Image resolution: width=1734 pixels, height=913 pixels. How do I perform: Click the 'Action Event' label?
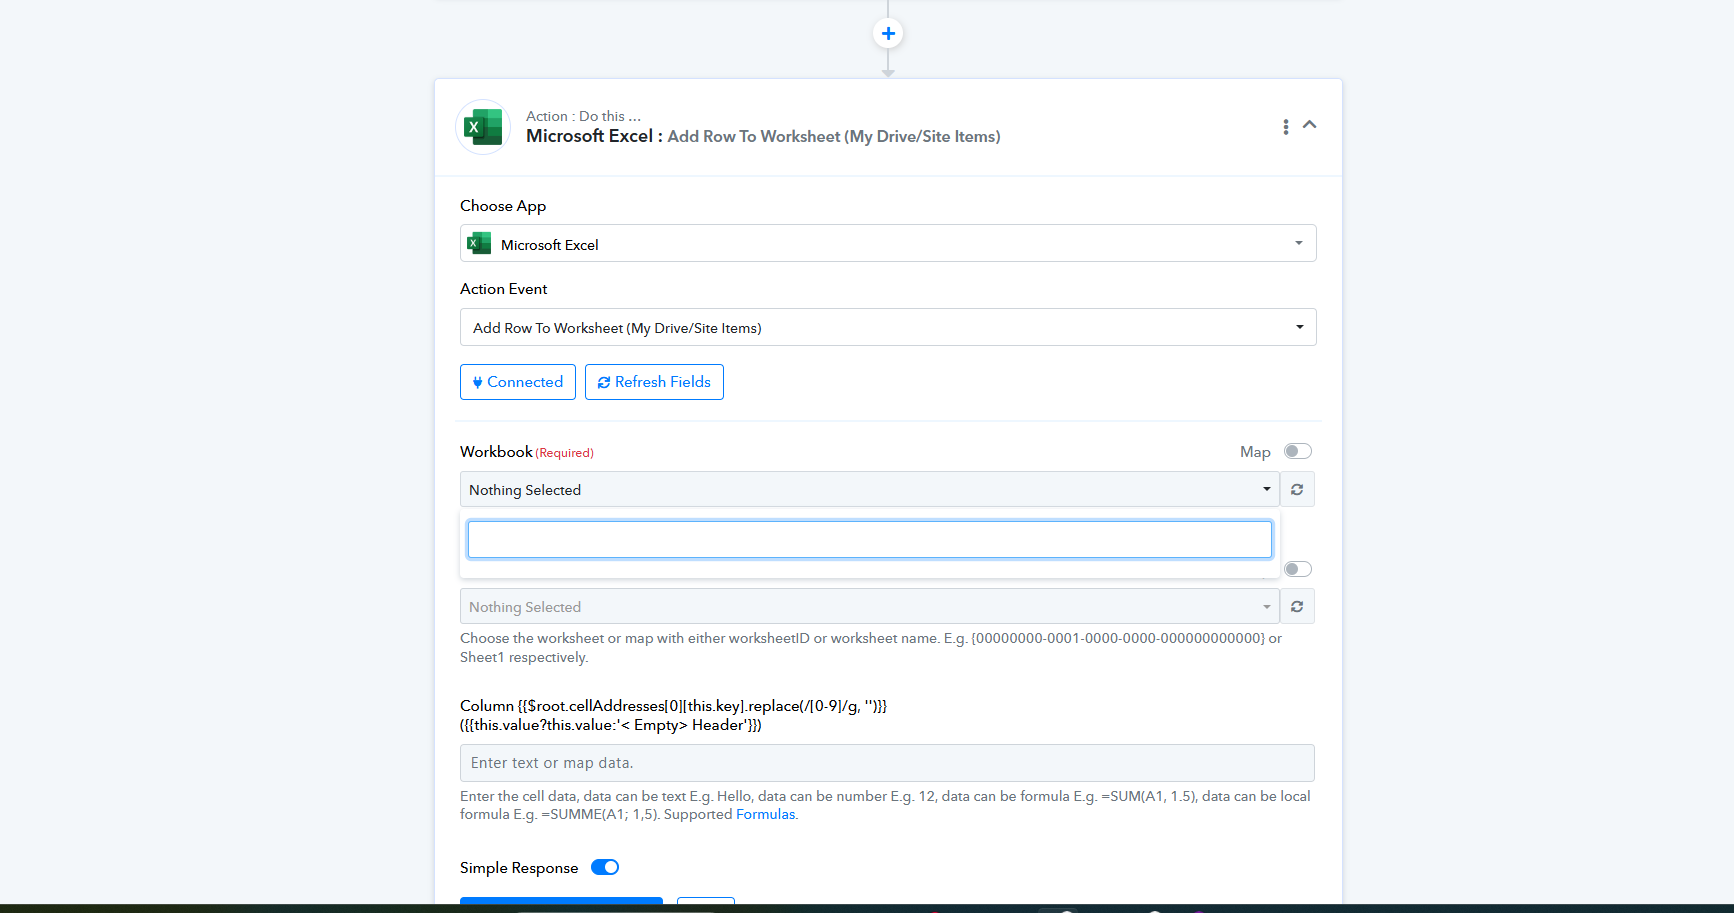[504, 289]
